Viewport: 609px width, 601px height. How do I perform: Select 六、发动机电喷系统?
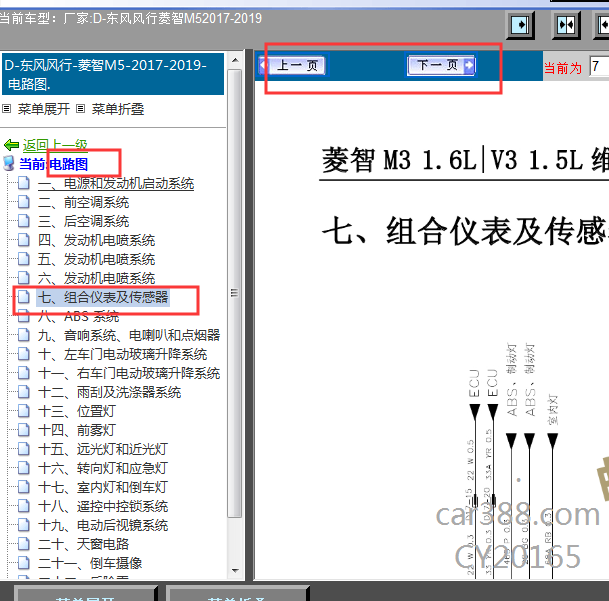coord(96,279)
